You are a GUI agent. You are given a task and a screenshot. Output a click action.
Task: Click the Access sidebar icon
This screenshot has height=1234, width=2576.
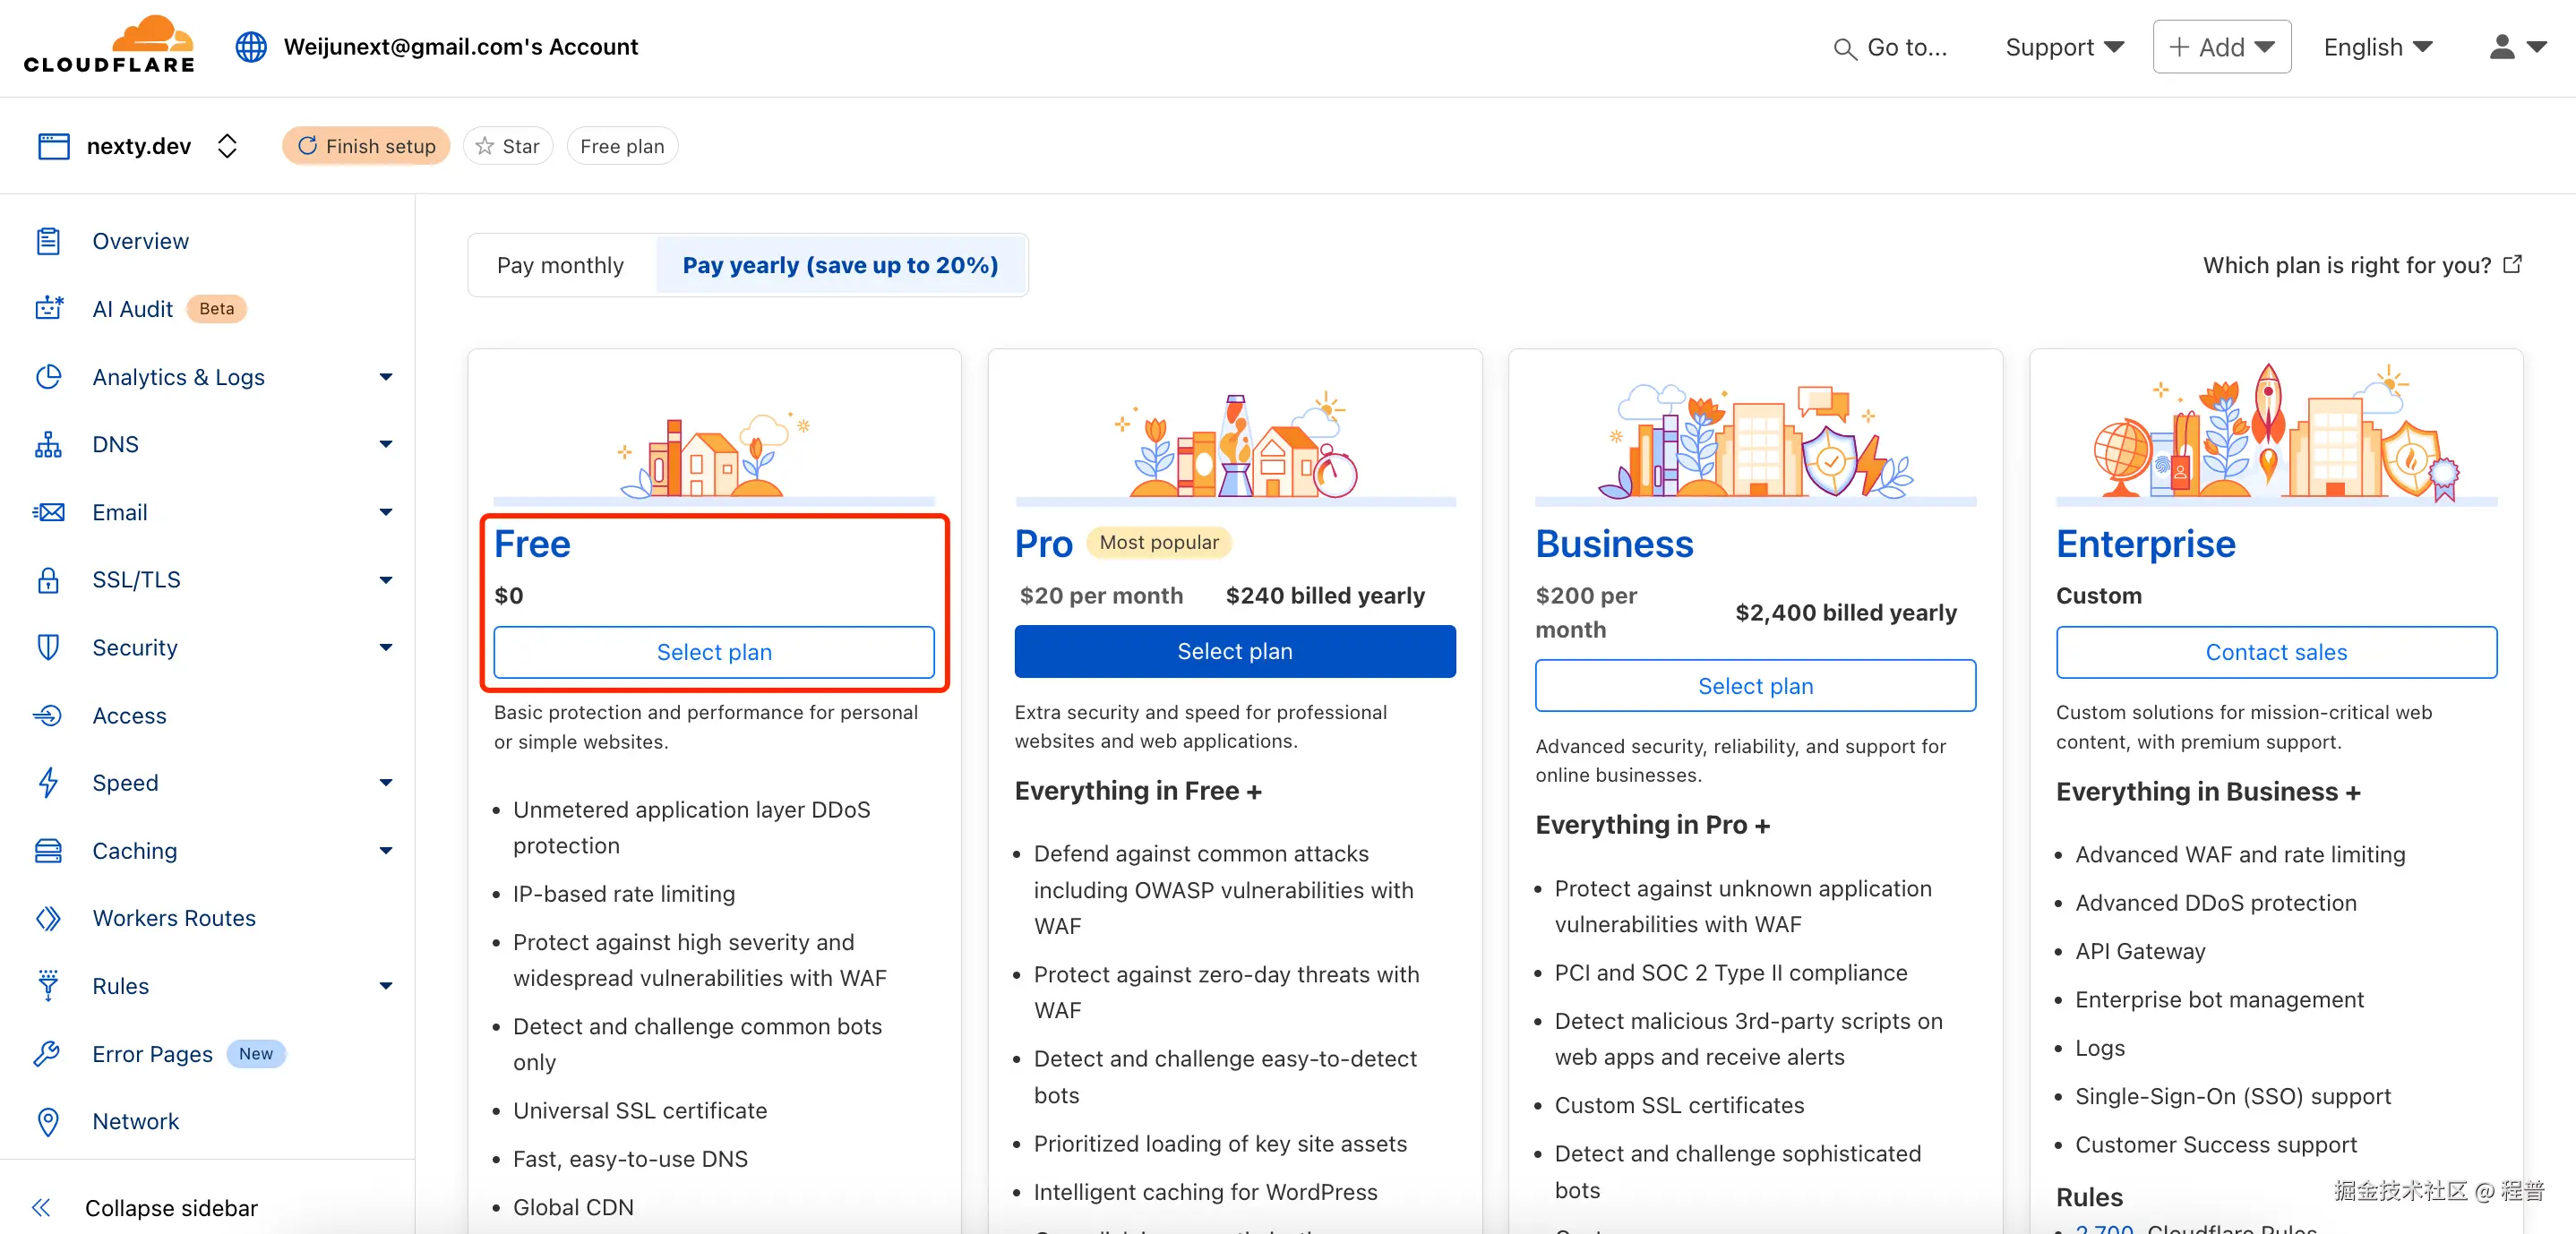pyautogui.click(x=48, y=715)
